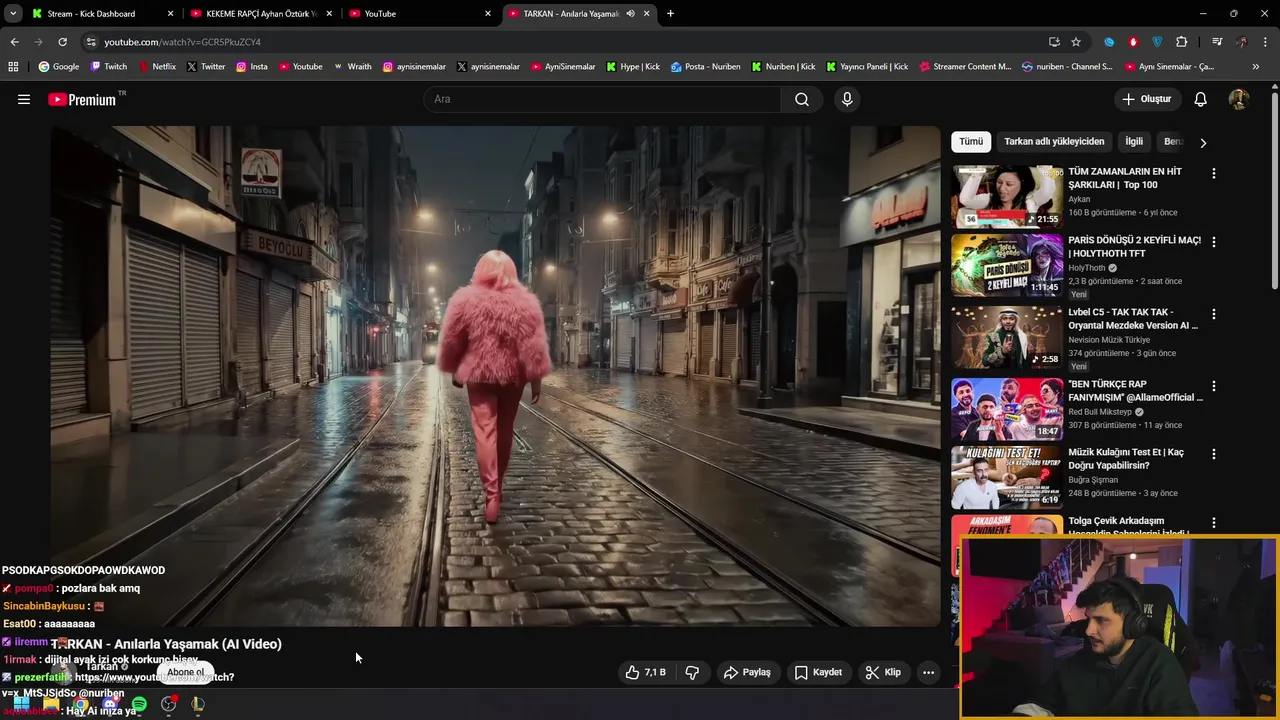Open Twitch bookmark
Image resolution: width=1280 pixels, height=720 pixels.
click(109, 67)
